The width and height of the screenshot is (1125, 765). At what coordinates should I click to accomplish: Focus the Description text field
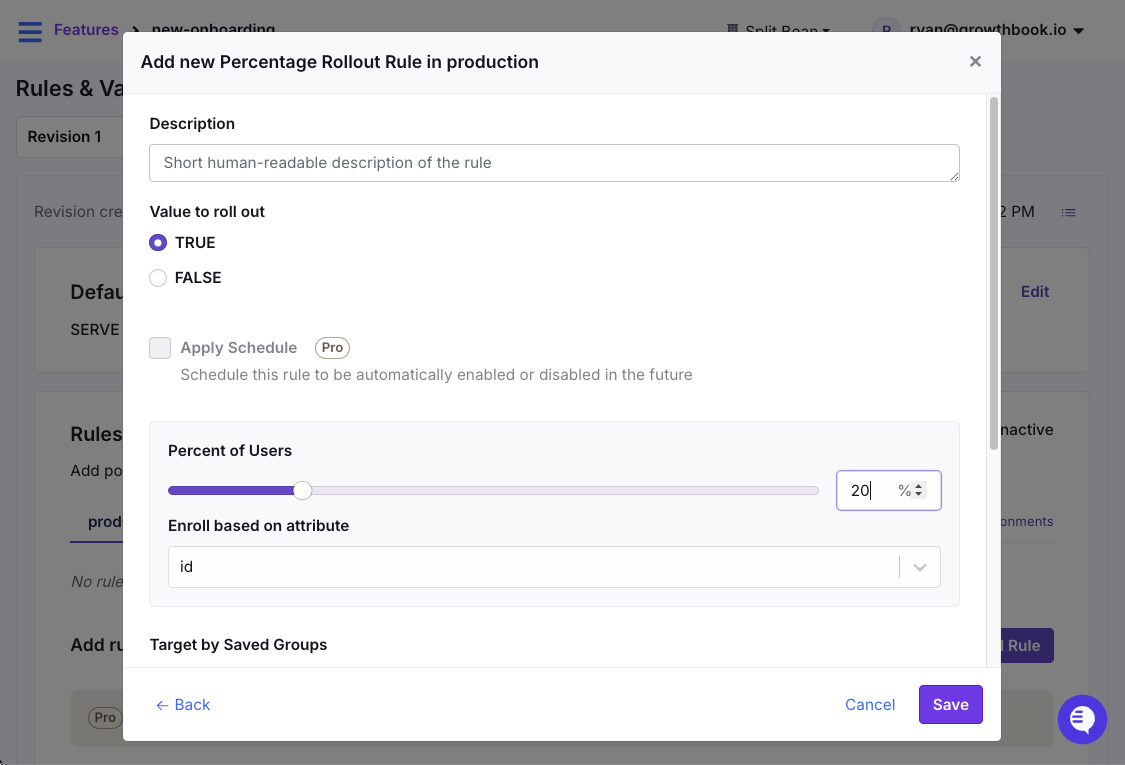click(554, 163)
